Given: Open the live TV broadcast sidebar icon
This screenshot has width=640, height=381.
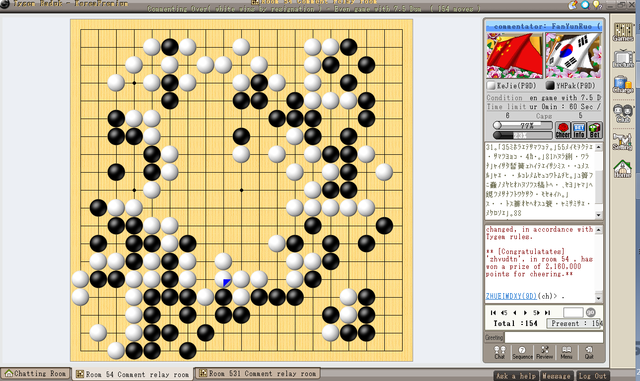Looking at the screenshot, I should point(623,58).
